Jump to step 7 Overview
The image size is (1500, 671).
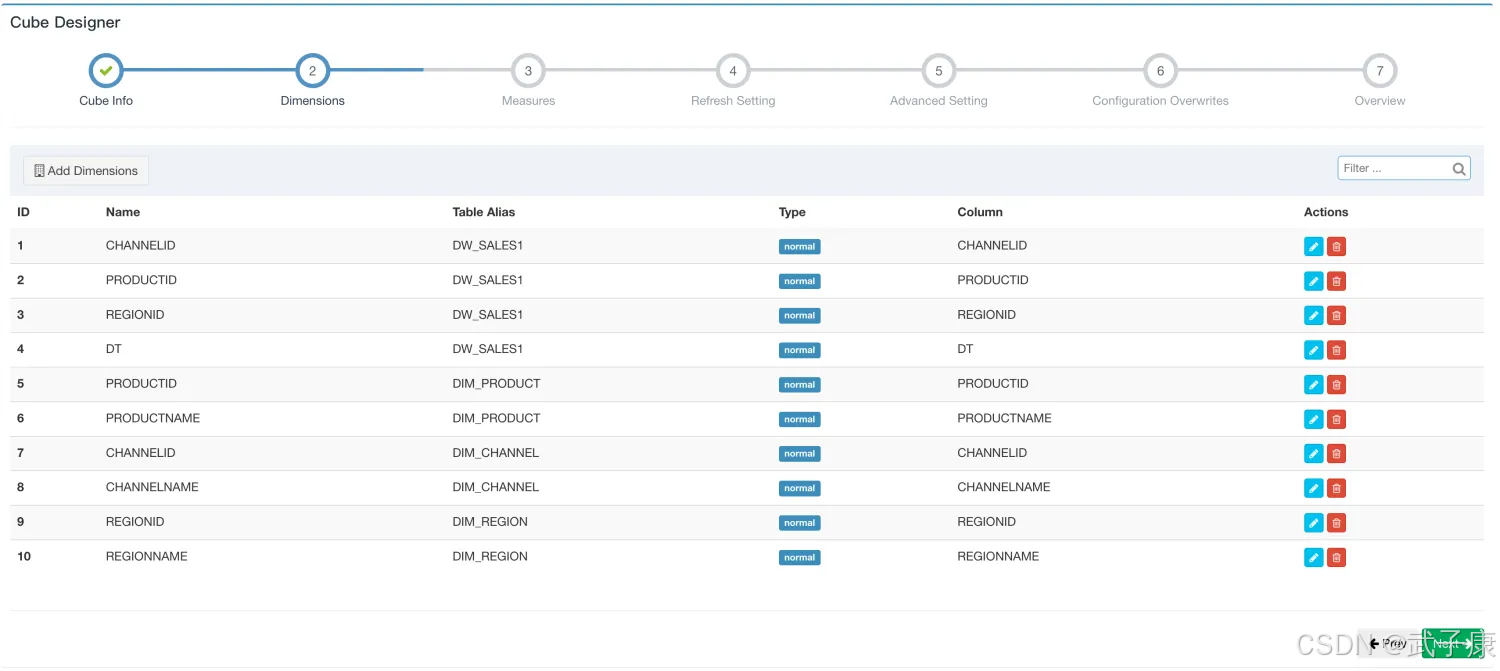(x=1380, y=71)
